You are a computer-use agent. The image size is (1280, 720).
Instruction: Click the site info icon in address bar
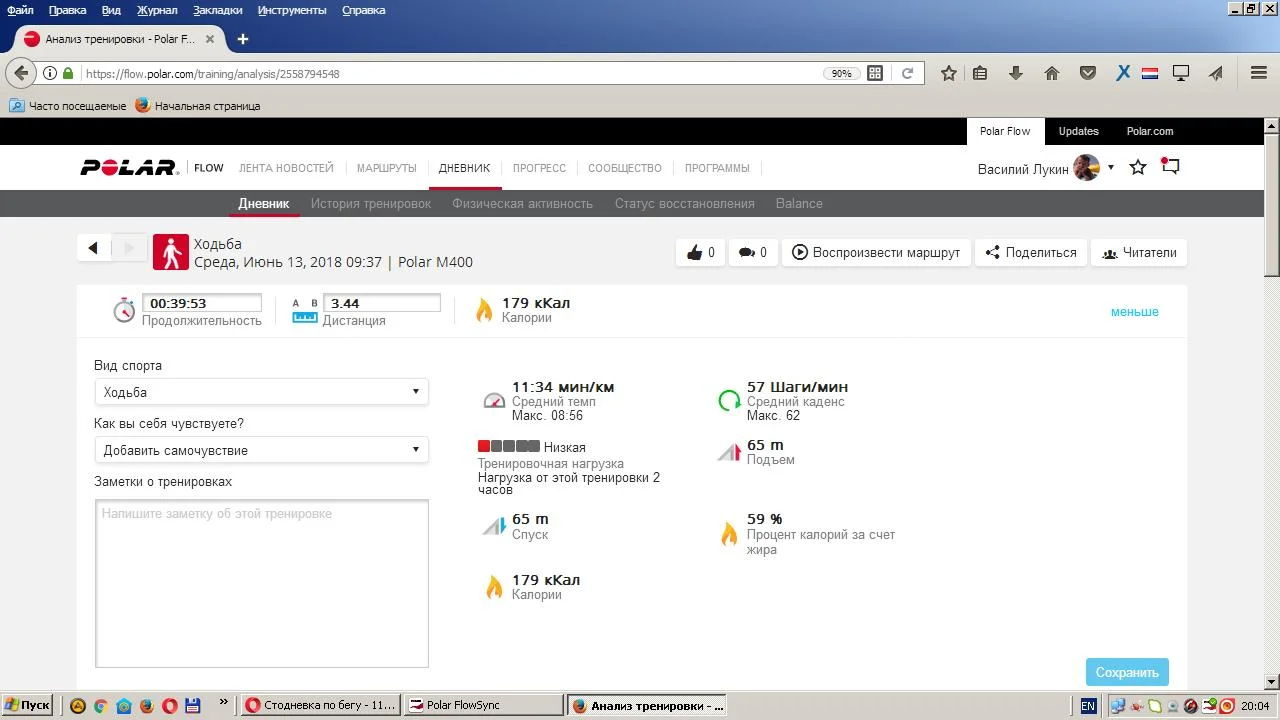click(x=49, y=73)
